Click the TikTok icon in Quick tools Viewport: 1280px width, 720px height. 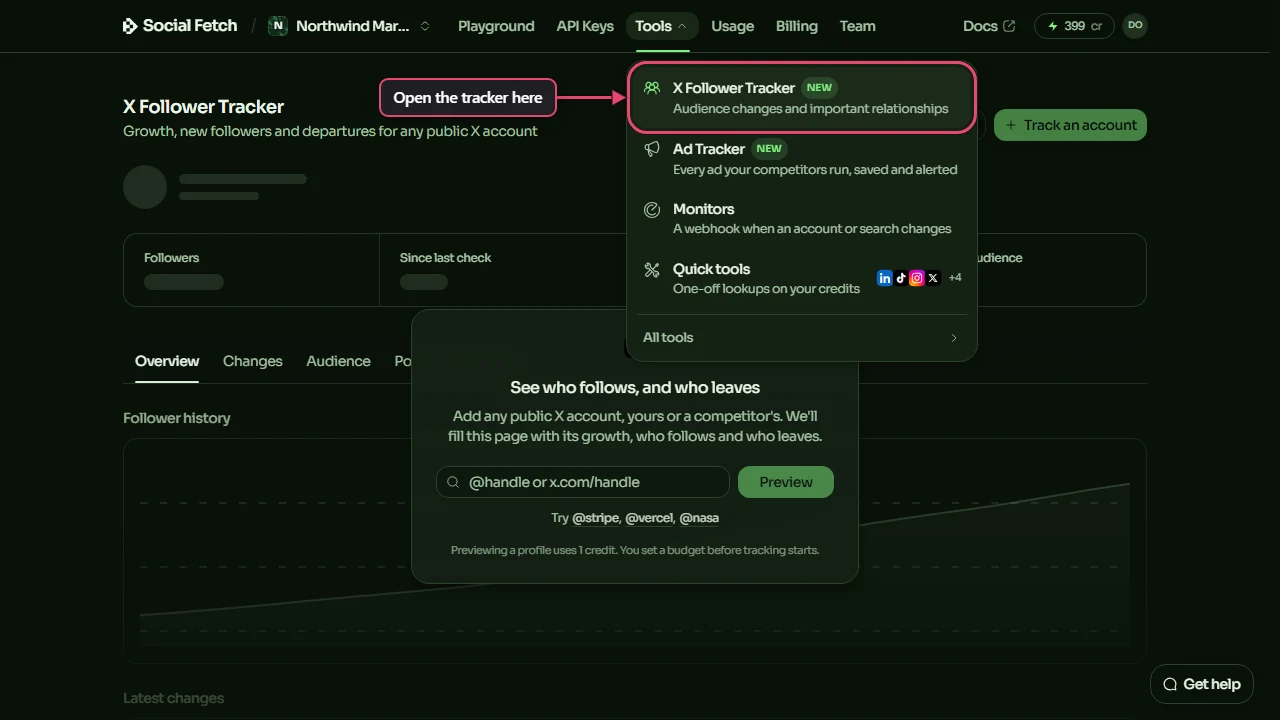click(x=901, y=278)
